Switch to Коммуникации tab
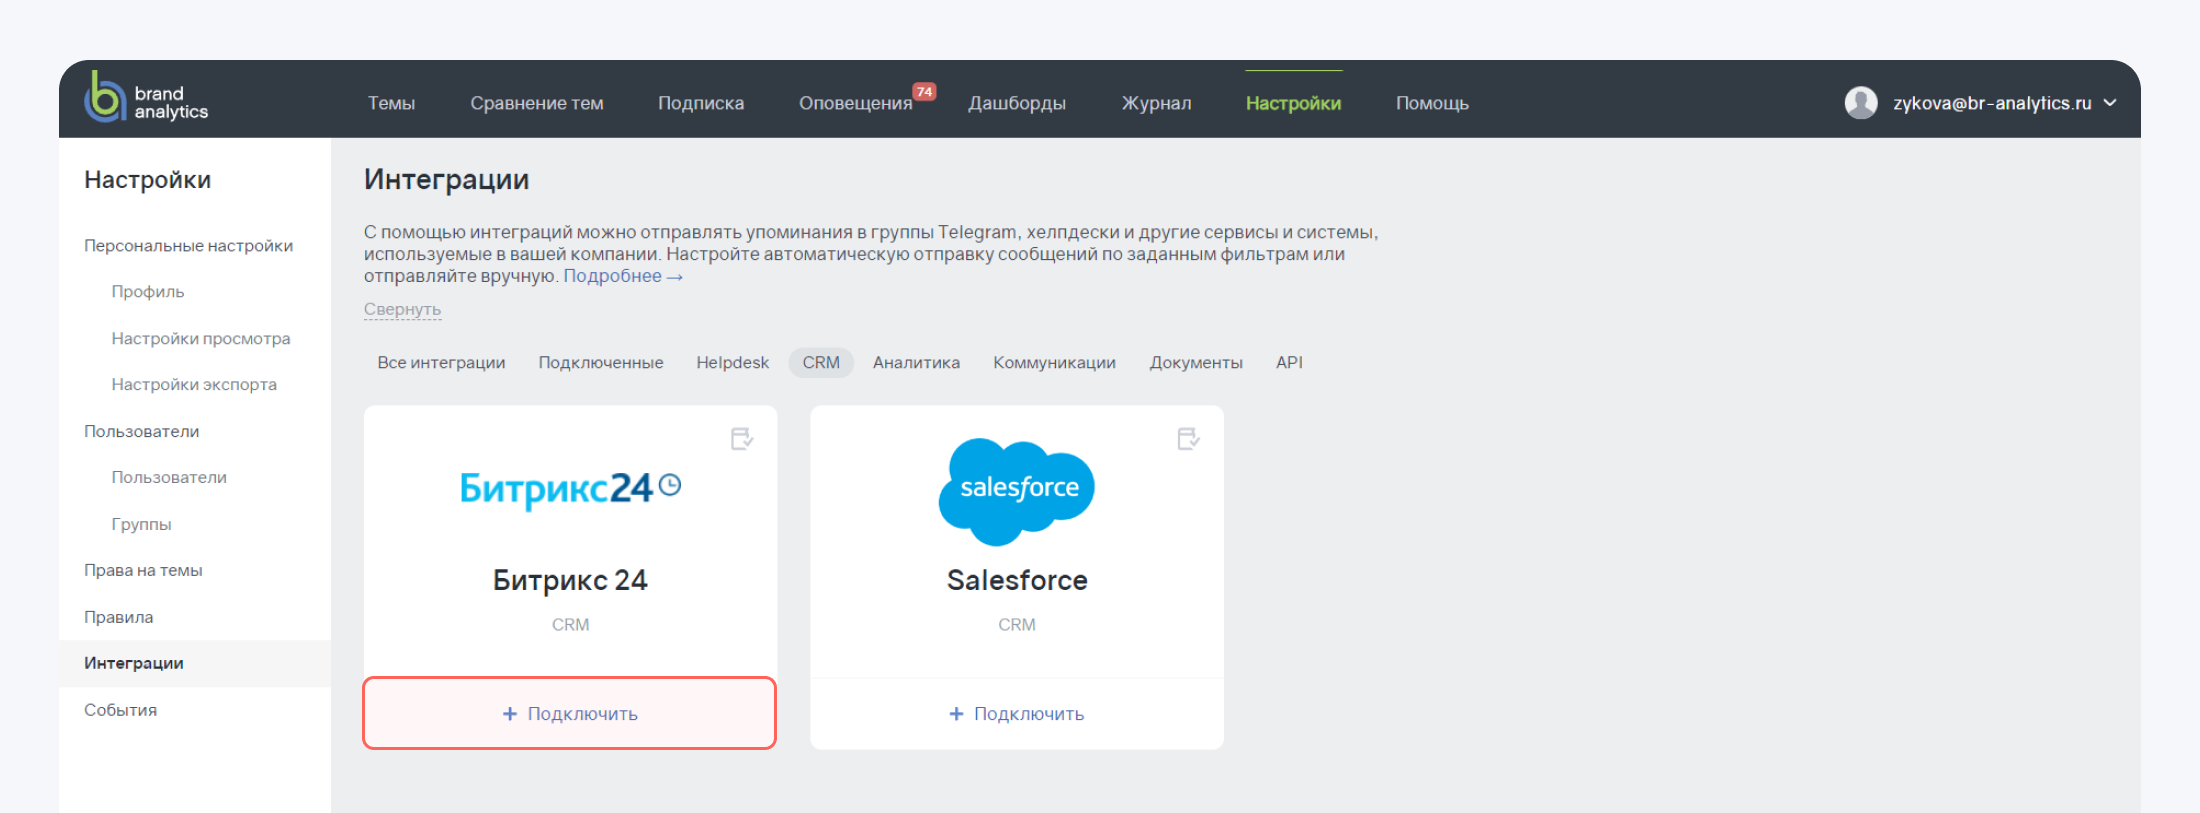The width and height of the screenshot is (2200, 813). [x=1054, y=363]
